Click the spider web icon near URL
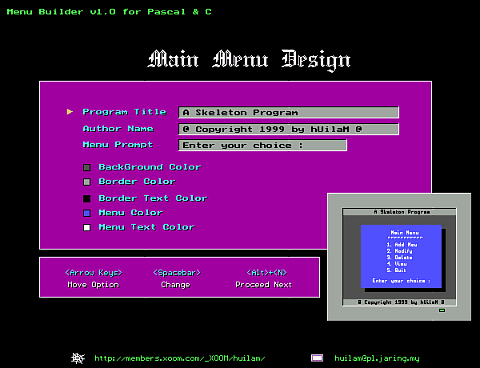Screen dimensions: 480x368 click(78, 358)
